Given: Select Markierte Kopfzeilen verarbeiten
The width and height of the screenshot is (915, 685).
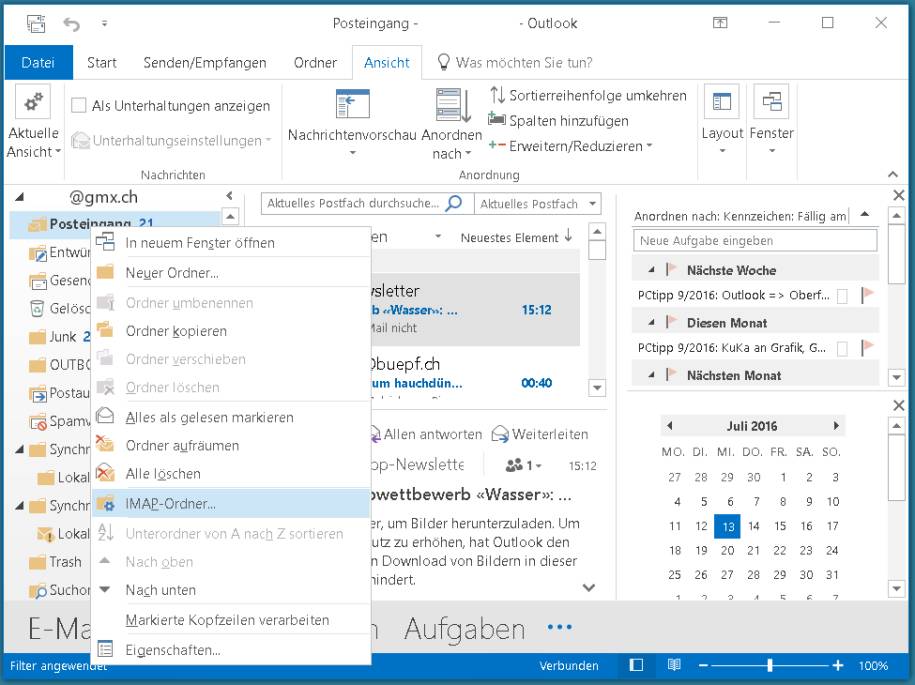Looking at the screenshot, I should tap(231, 620).
